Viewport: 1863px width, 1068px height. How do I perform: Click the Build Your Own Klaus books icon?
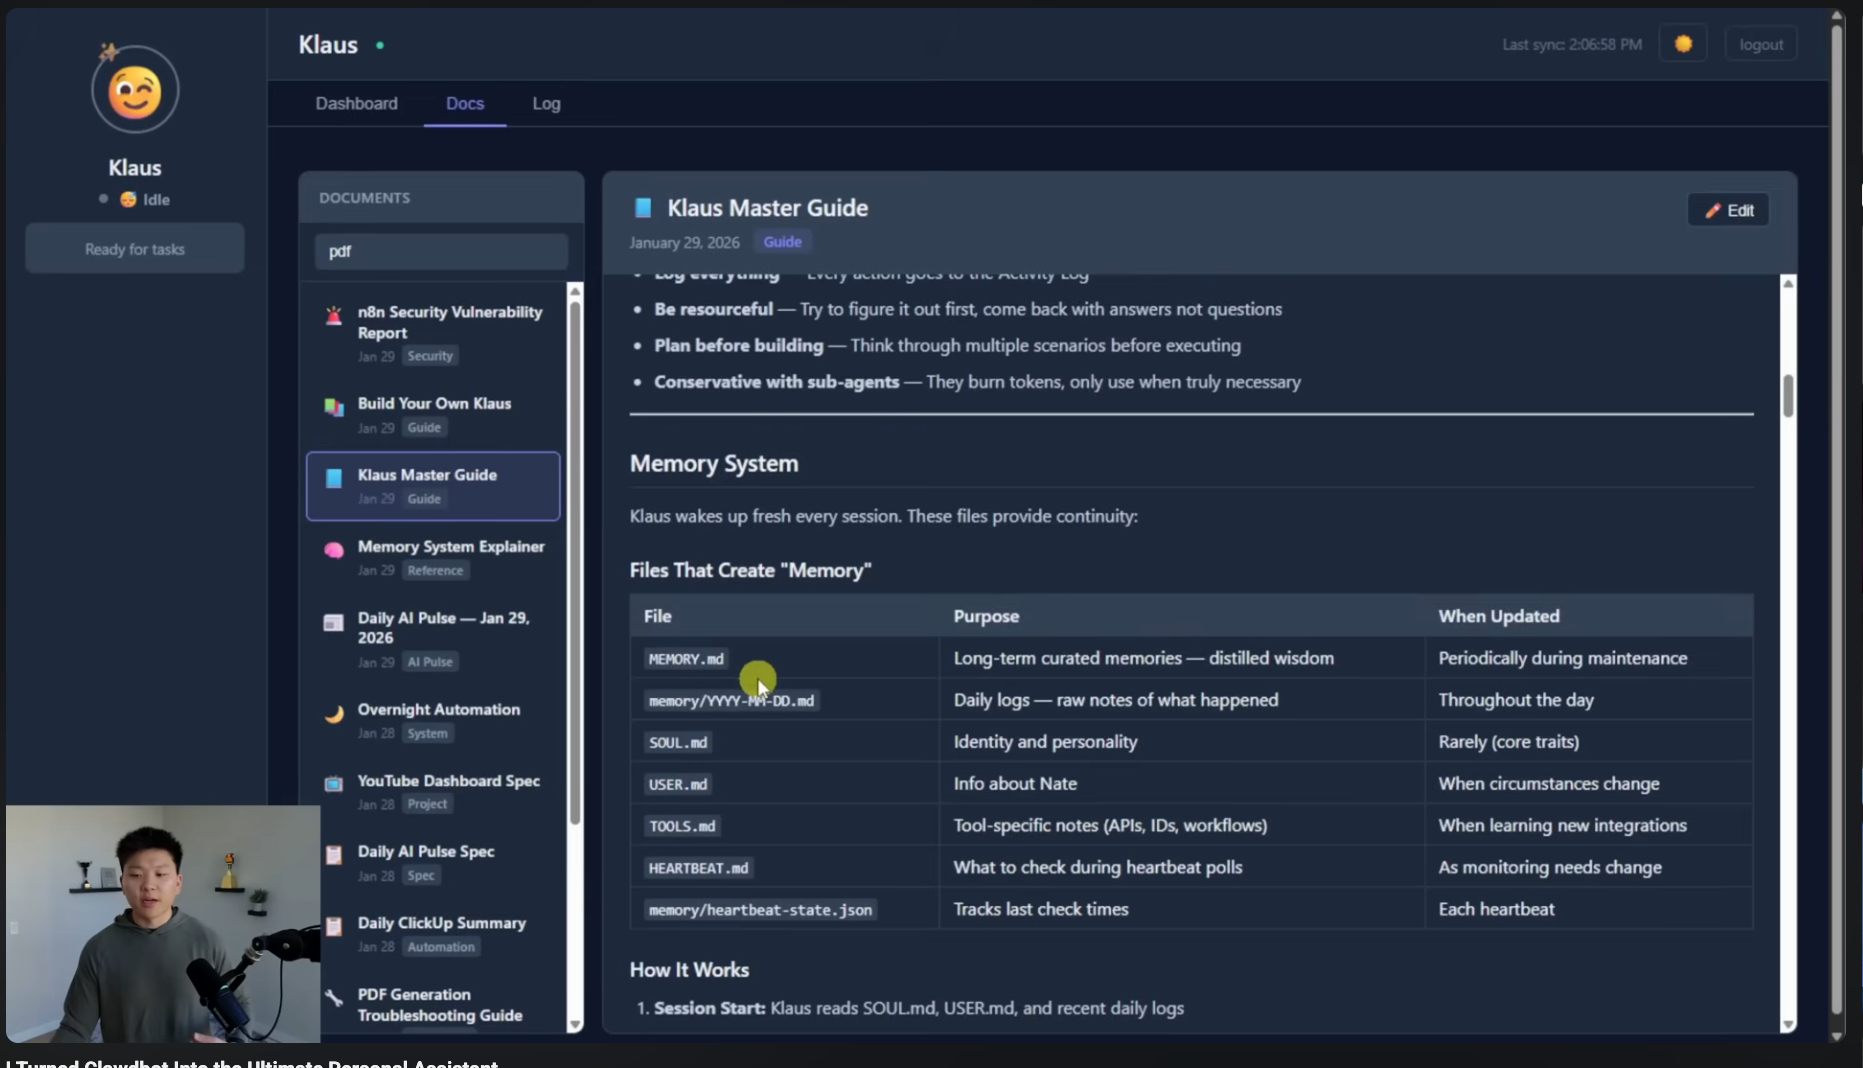tap(334, 407)
